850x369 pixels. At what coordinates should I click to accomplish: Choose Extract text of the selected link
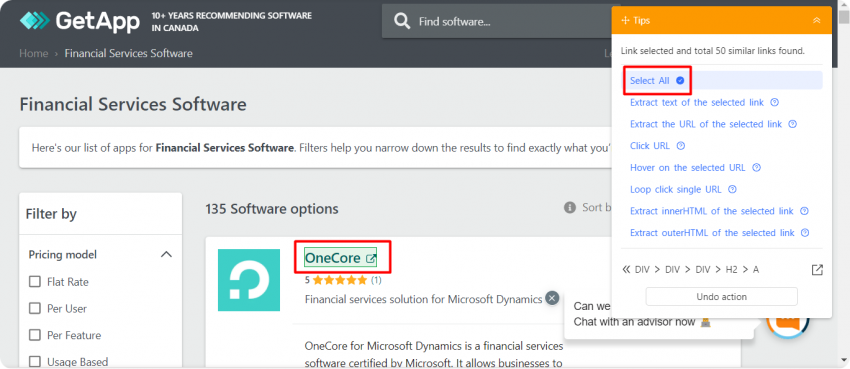[x=697, y=102]
